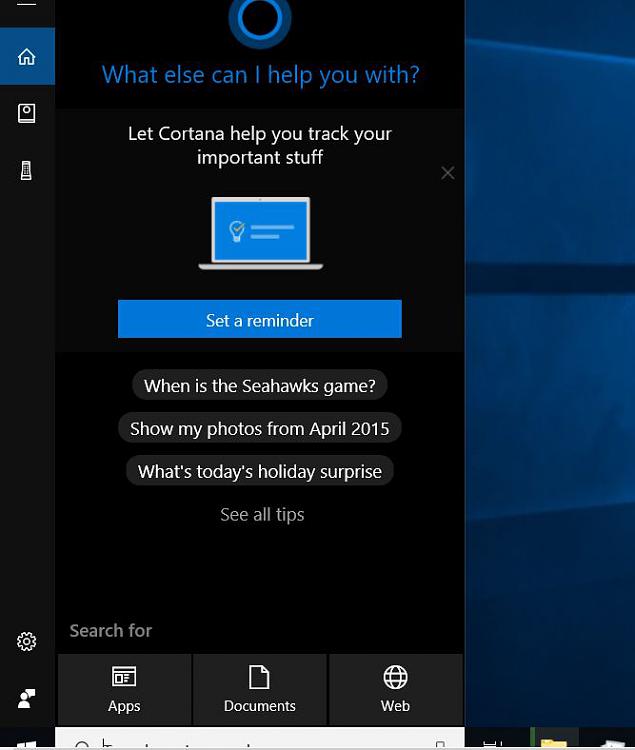Click 'Let Cortana help you track' text
The height and width of the screenshot is (750, 635).
click(260, 145)
